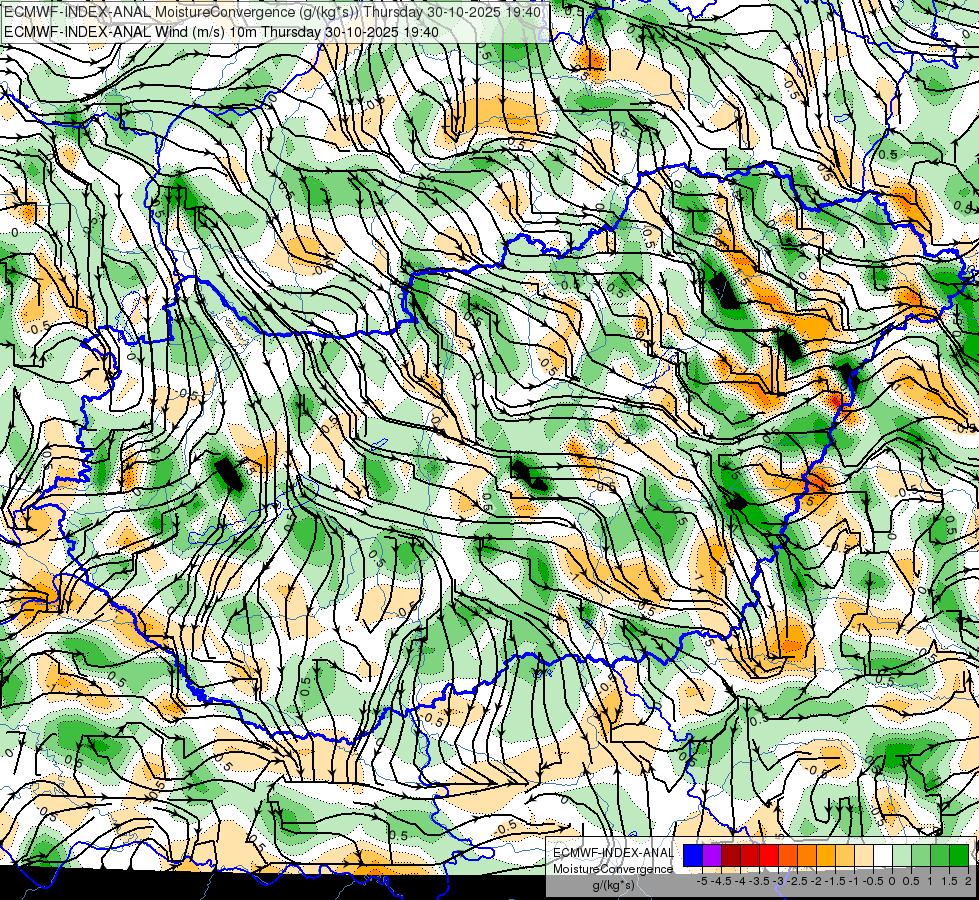
Task: Click the legend unit g/(kg*s)
Action: coord(613,885)
